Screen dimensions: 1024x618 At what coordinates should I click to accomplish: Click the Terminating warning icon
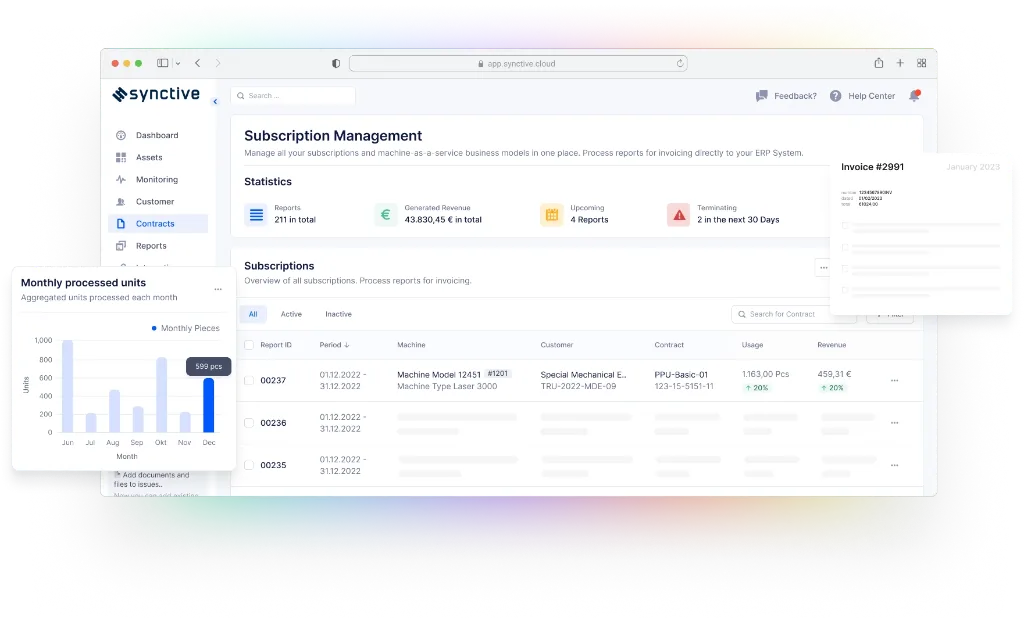[679, 214]
